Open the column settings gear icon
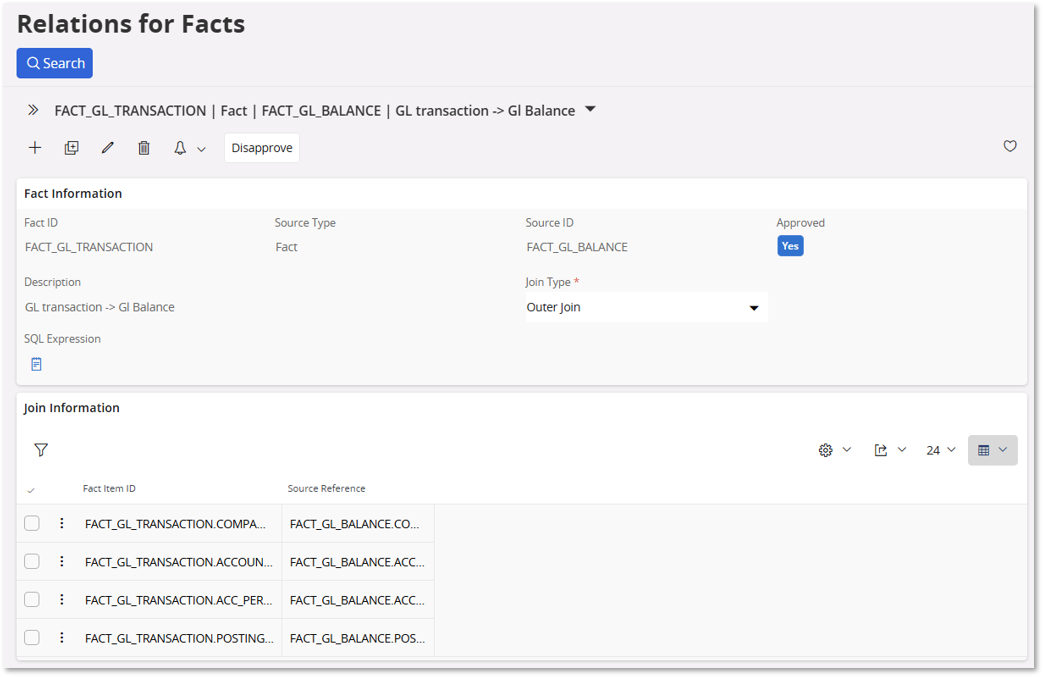This screenshot has width=1043, height=677. coord(825,450)
